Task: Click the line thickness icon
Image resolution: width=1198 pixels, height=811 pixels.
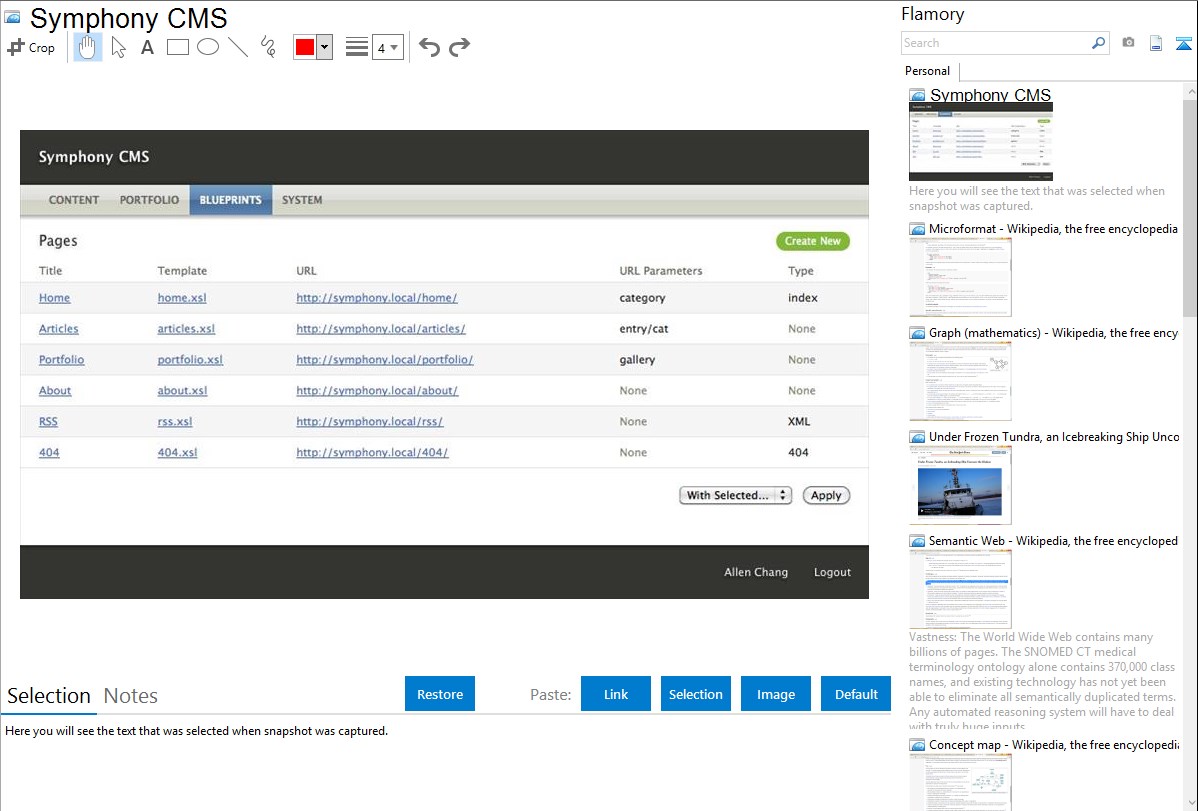Action: (x=357, y=47)
